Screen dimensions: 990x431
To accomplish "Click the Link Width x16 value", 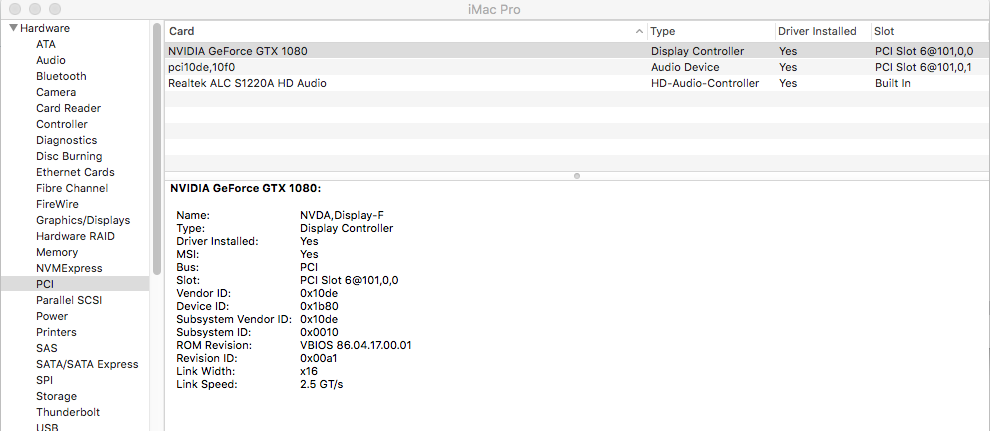I will pos(309,371).
